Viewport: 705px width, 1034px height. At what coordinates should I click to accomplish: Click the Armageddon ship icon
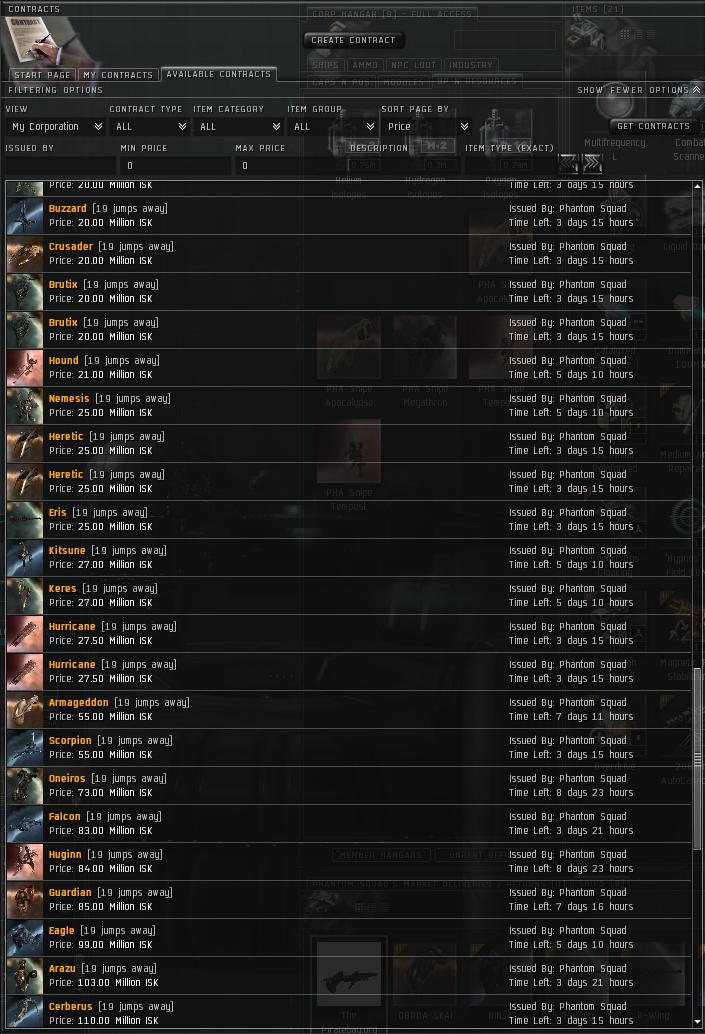[25, 710]
